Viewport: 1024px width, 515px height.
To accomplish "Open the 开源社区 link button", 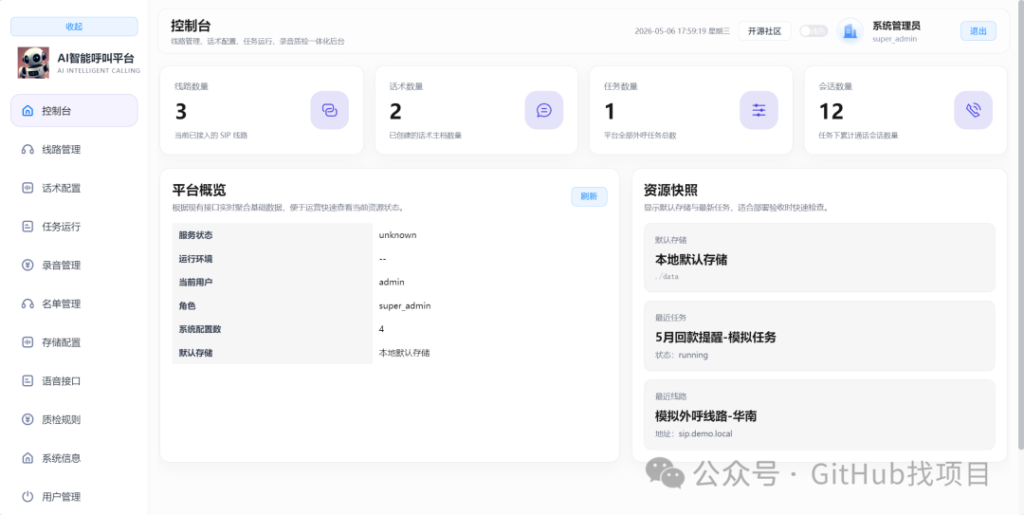I will tap(765, 31).
